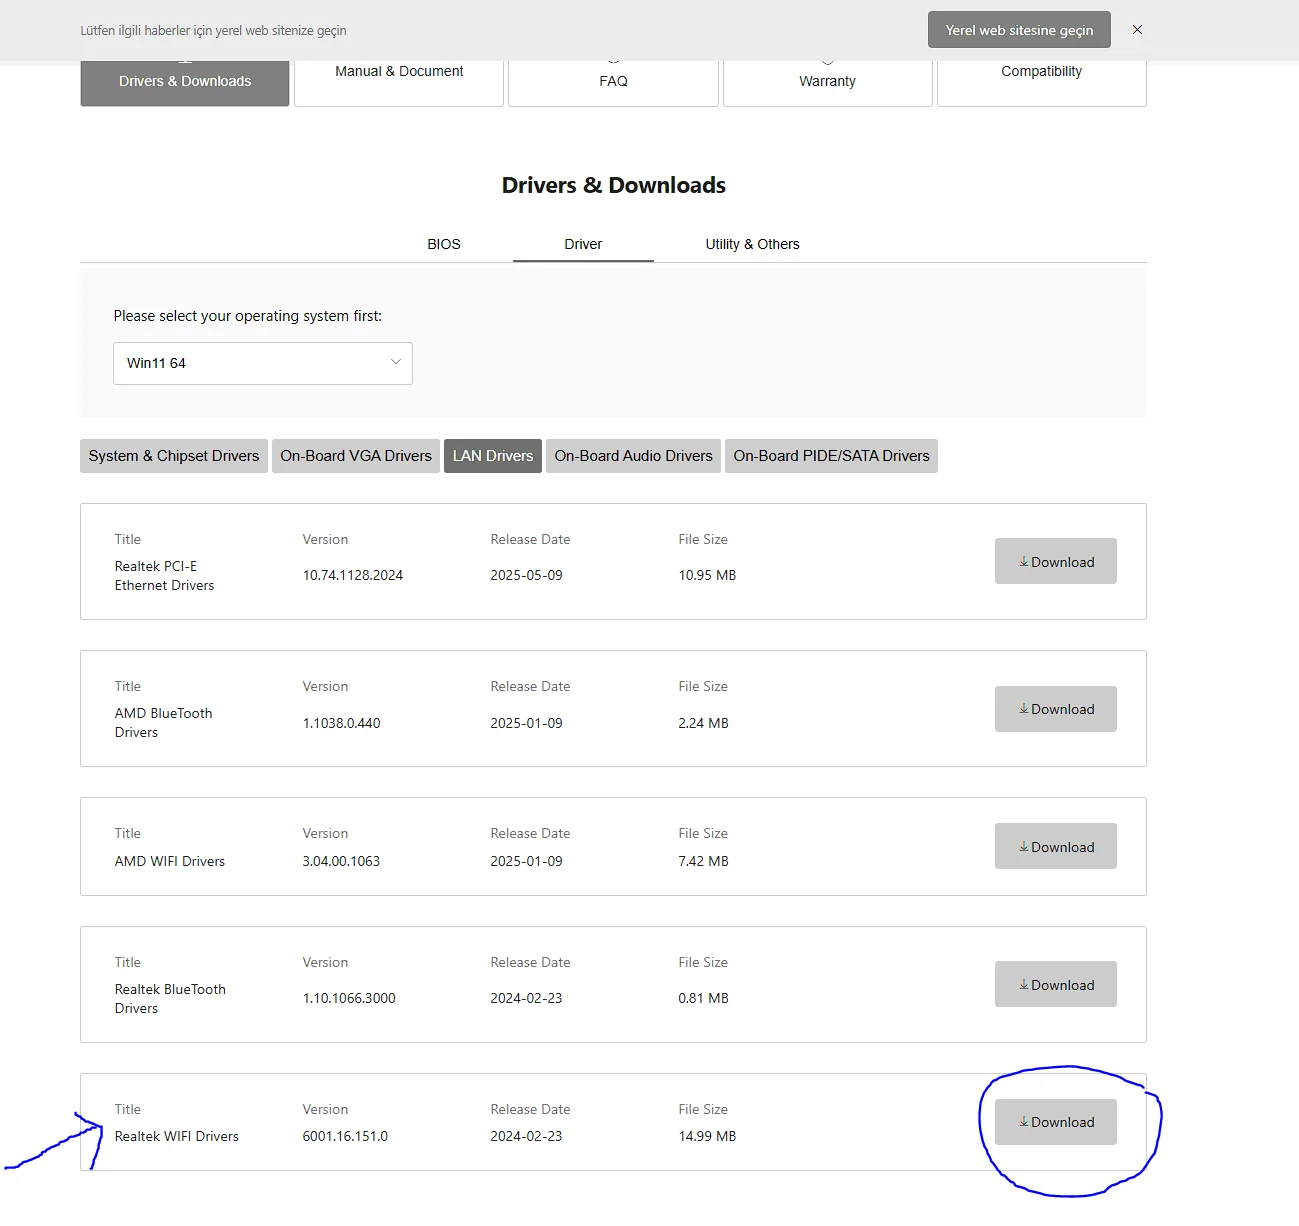1299x1226 pixels.
Task: Select the BIOS sub-tab
Action: [444, 244]
